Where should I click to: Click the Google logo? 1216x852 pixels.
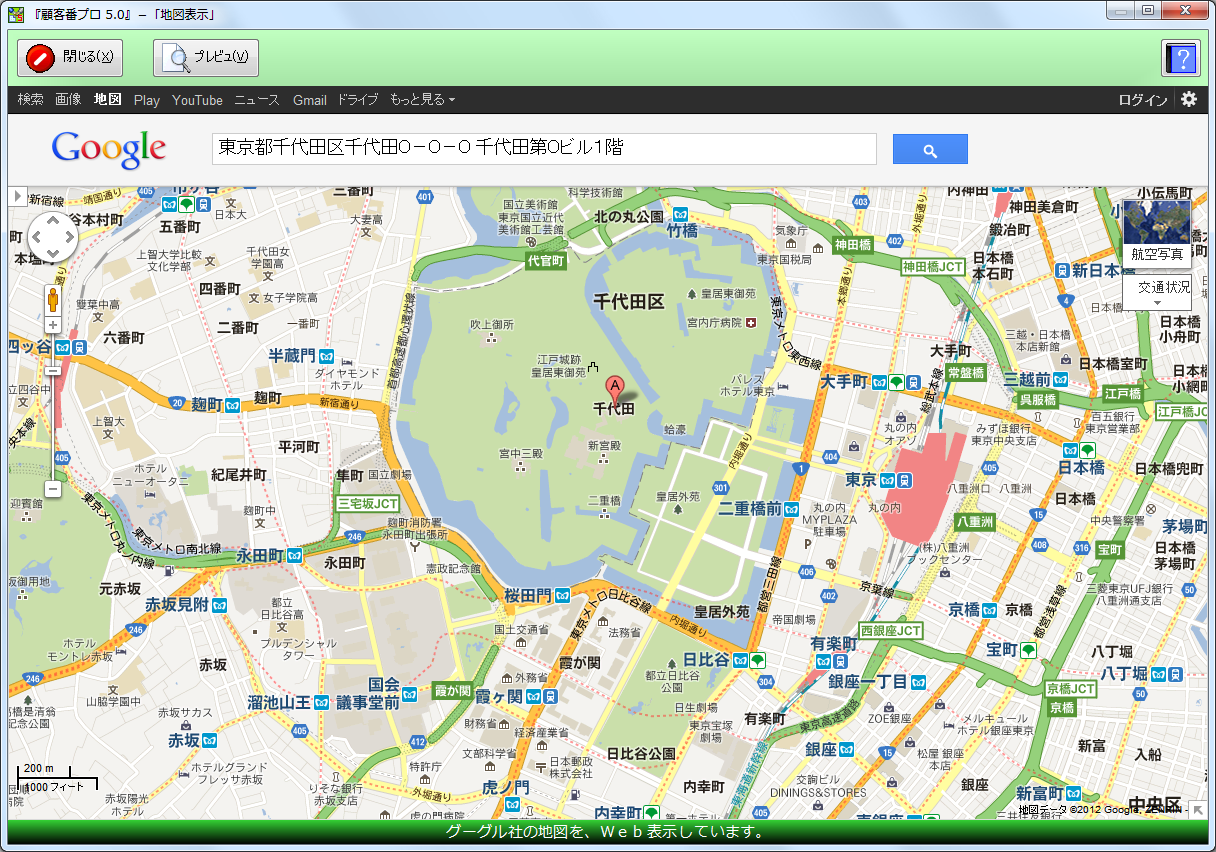pos(109,149)
